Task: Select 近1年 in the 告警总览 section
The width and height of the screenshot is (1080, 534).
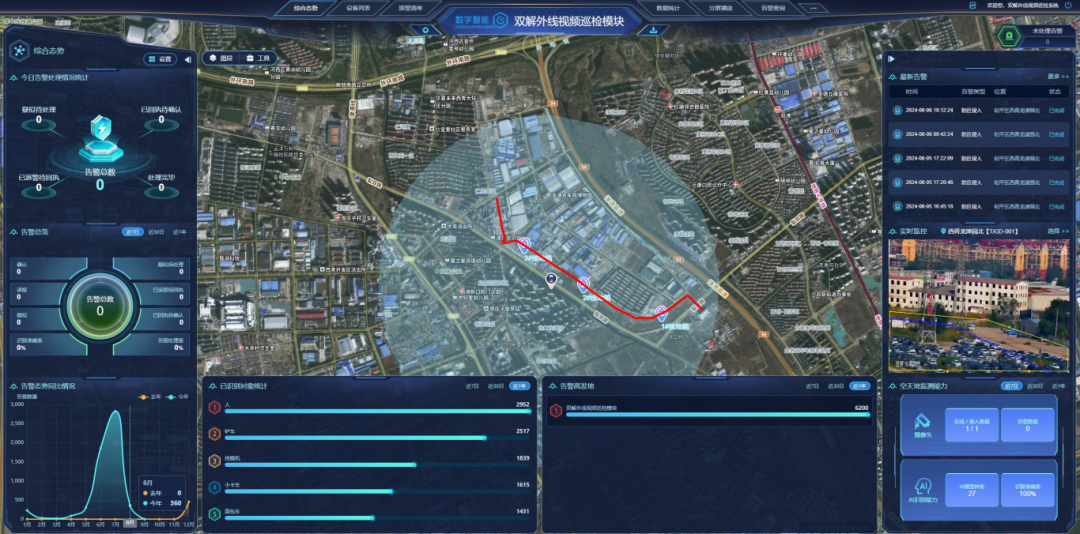Action: click(179, 232)
